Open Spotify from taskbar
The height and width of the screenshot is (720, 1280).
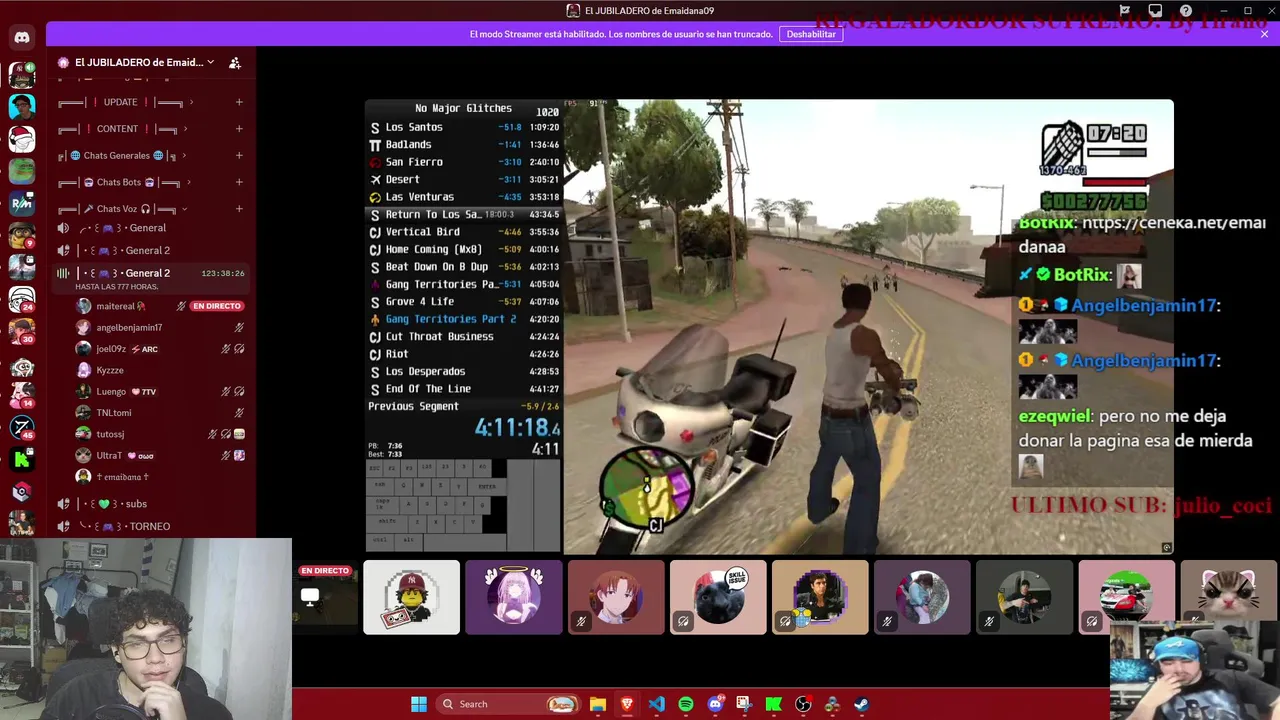(686, 704)
